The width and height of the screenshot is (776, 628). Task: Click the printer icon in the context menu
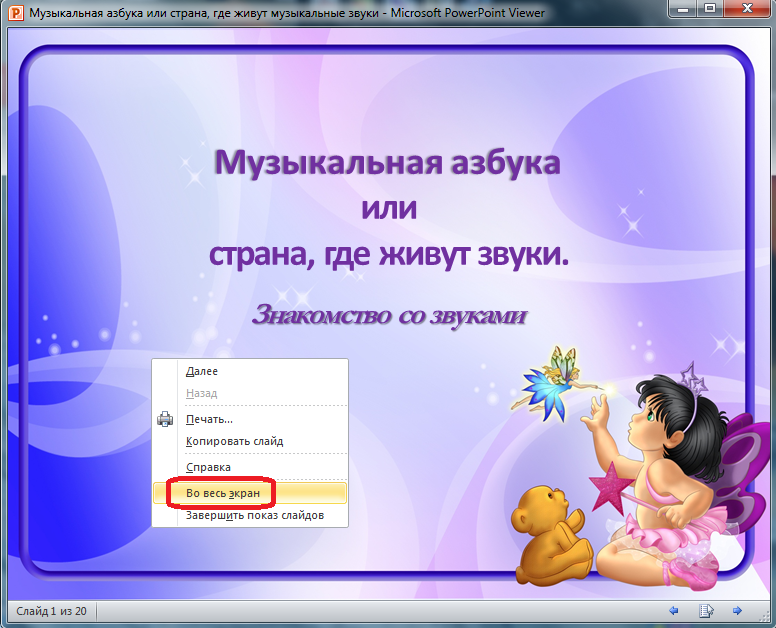[166, 420]
